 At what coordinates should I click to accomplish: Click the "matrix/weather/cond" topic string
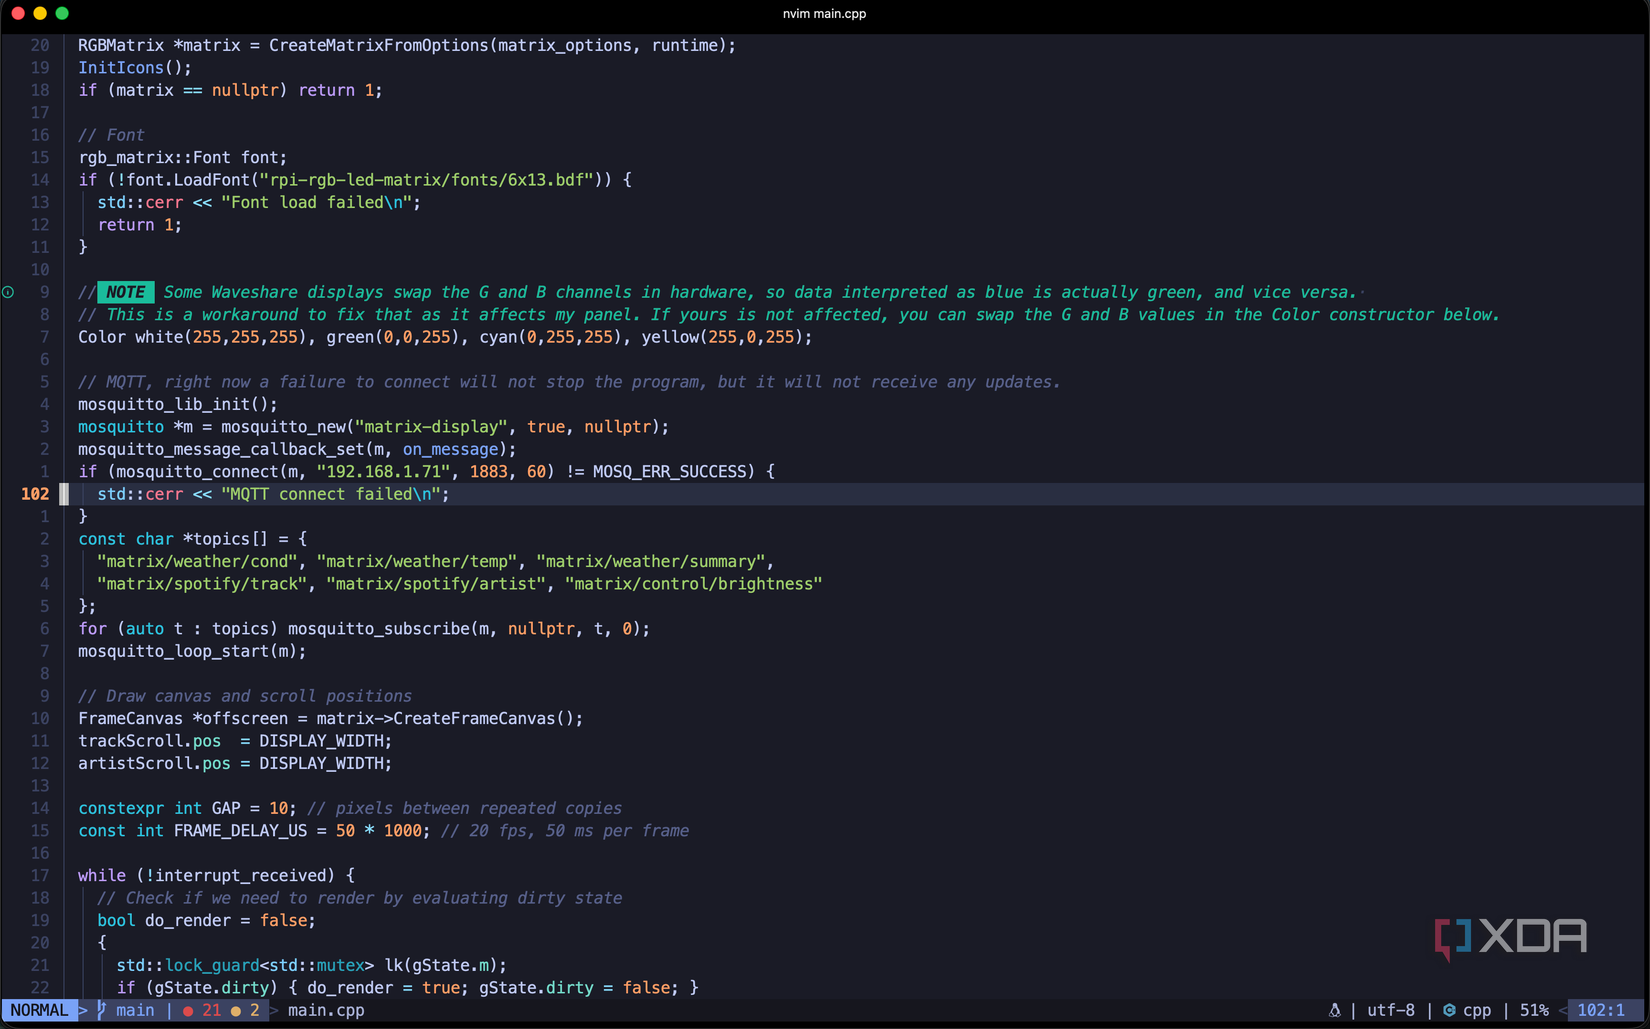click(197, 561)
